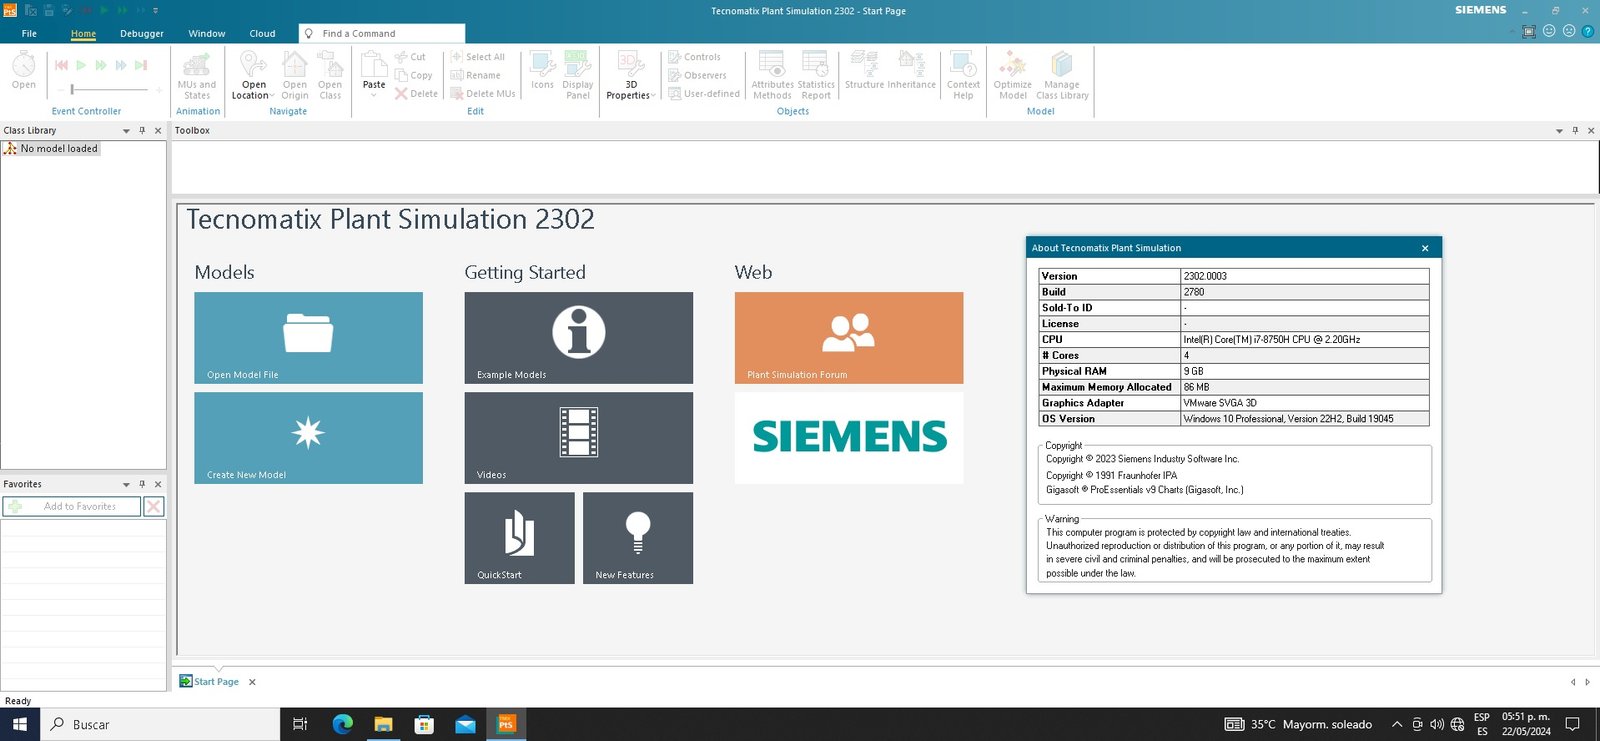Click the red Delete X tool
The image size is (1600, 741).
coord(416,94)
